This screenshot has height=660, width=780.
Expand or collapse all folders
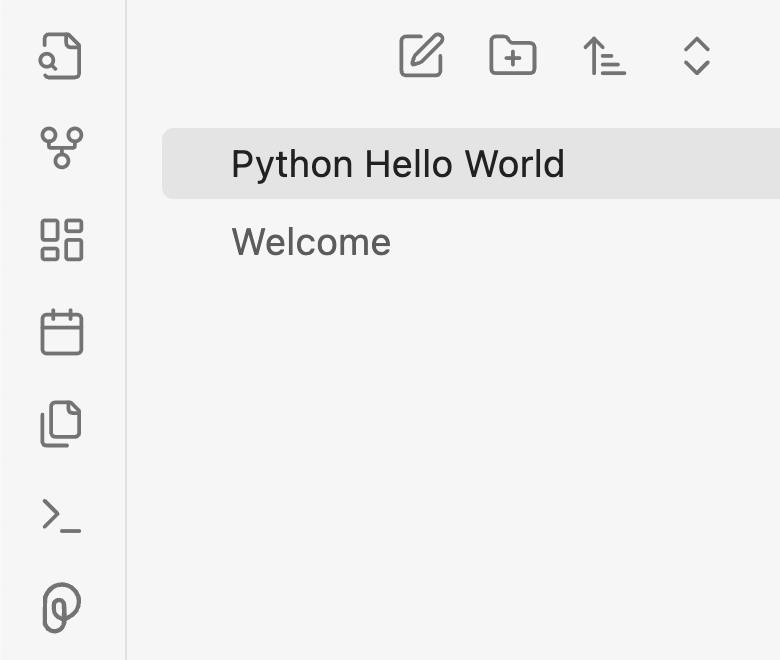(x=696, y=56)
